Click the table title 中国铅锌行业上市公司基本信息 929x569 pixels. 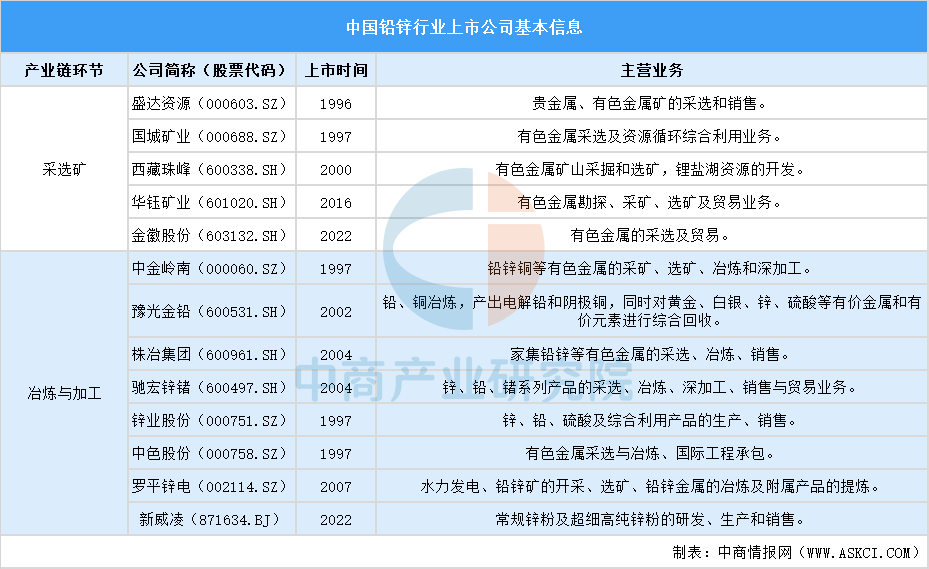[x=464, y=27]
